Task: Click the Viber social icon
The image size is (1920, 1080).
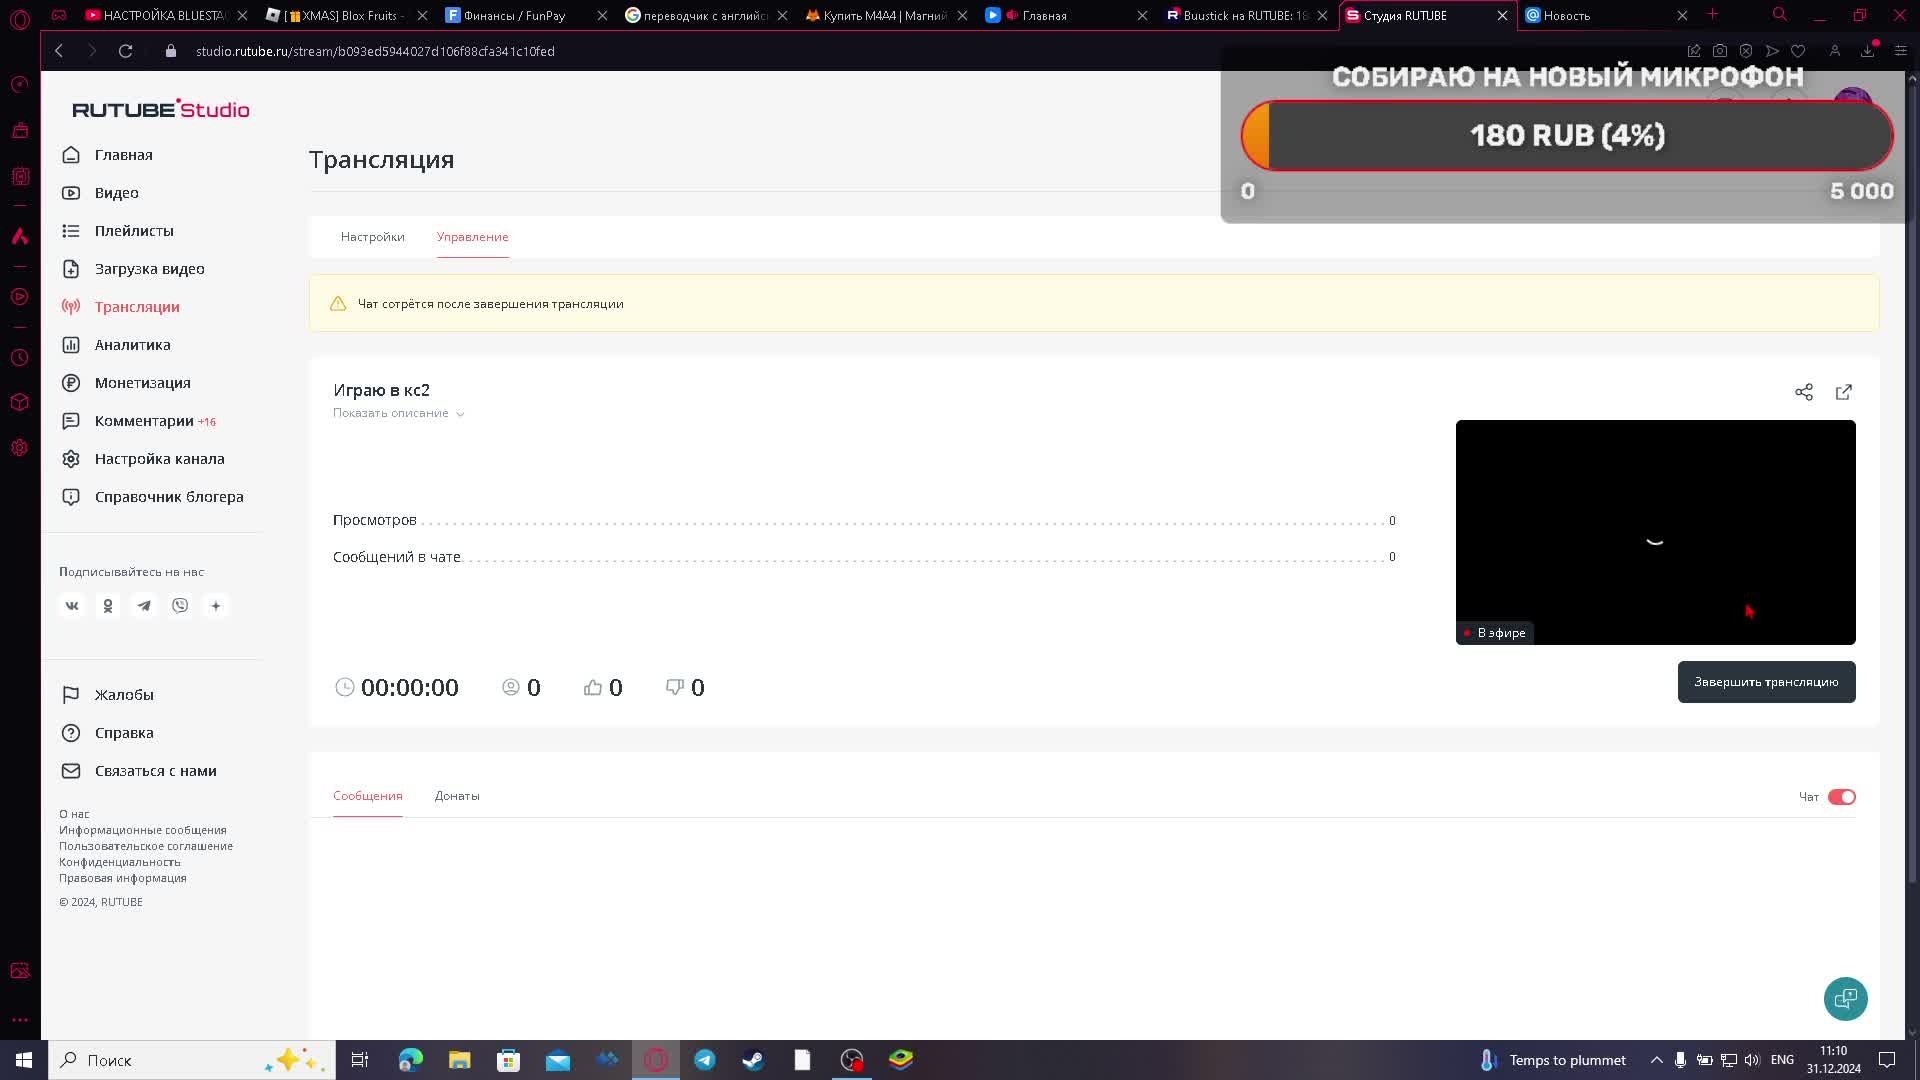Action: point(180,606)
